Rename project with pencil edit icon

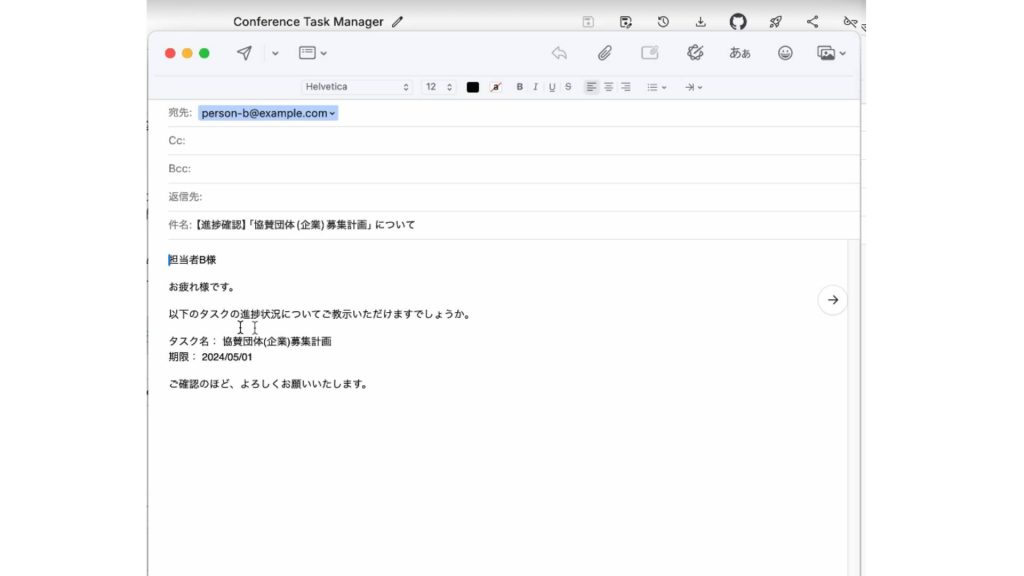coord(398,21)
